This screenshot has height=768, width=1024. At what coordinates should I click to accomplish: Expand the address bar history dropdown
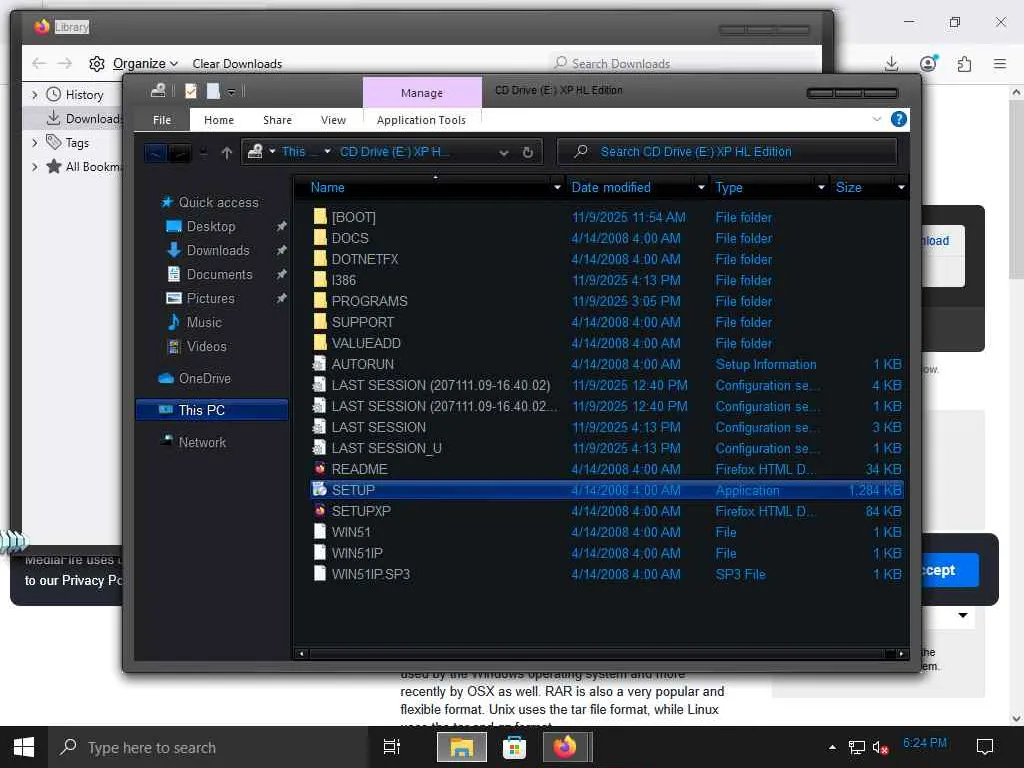504,152
